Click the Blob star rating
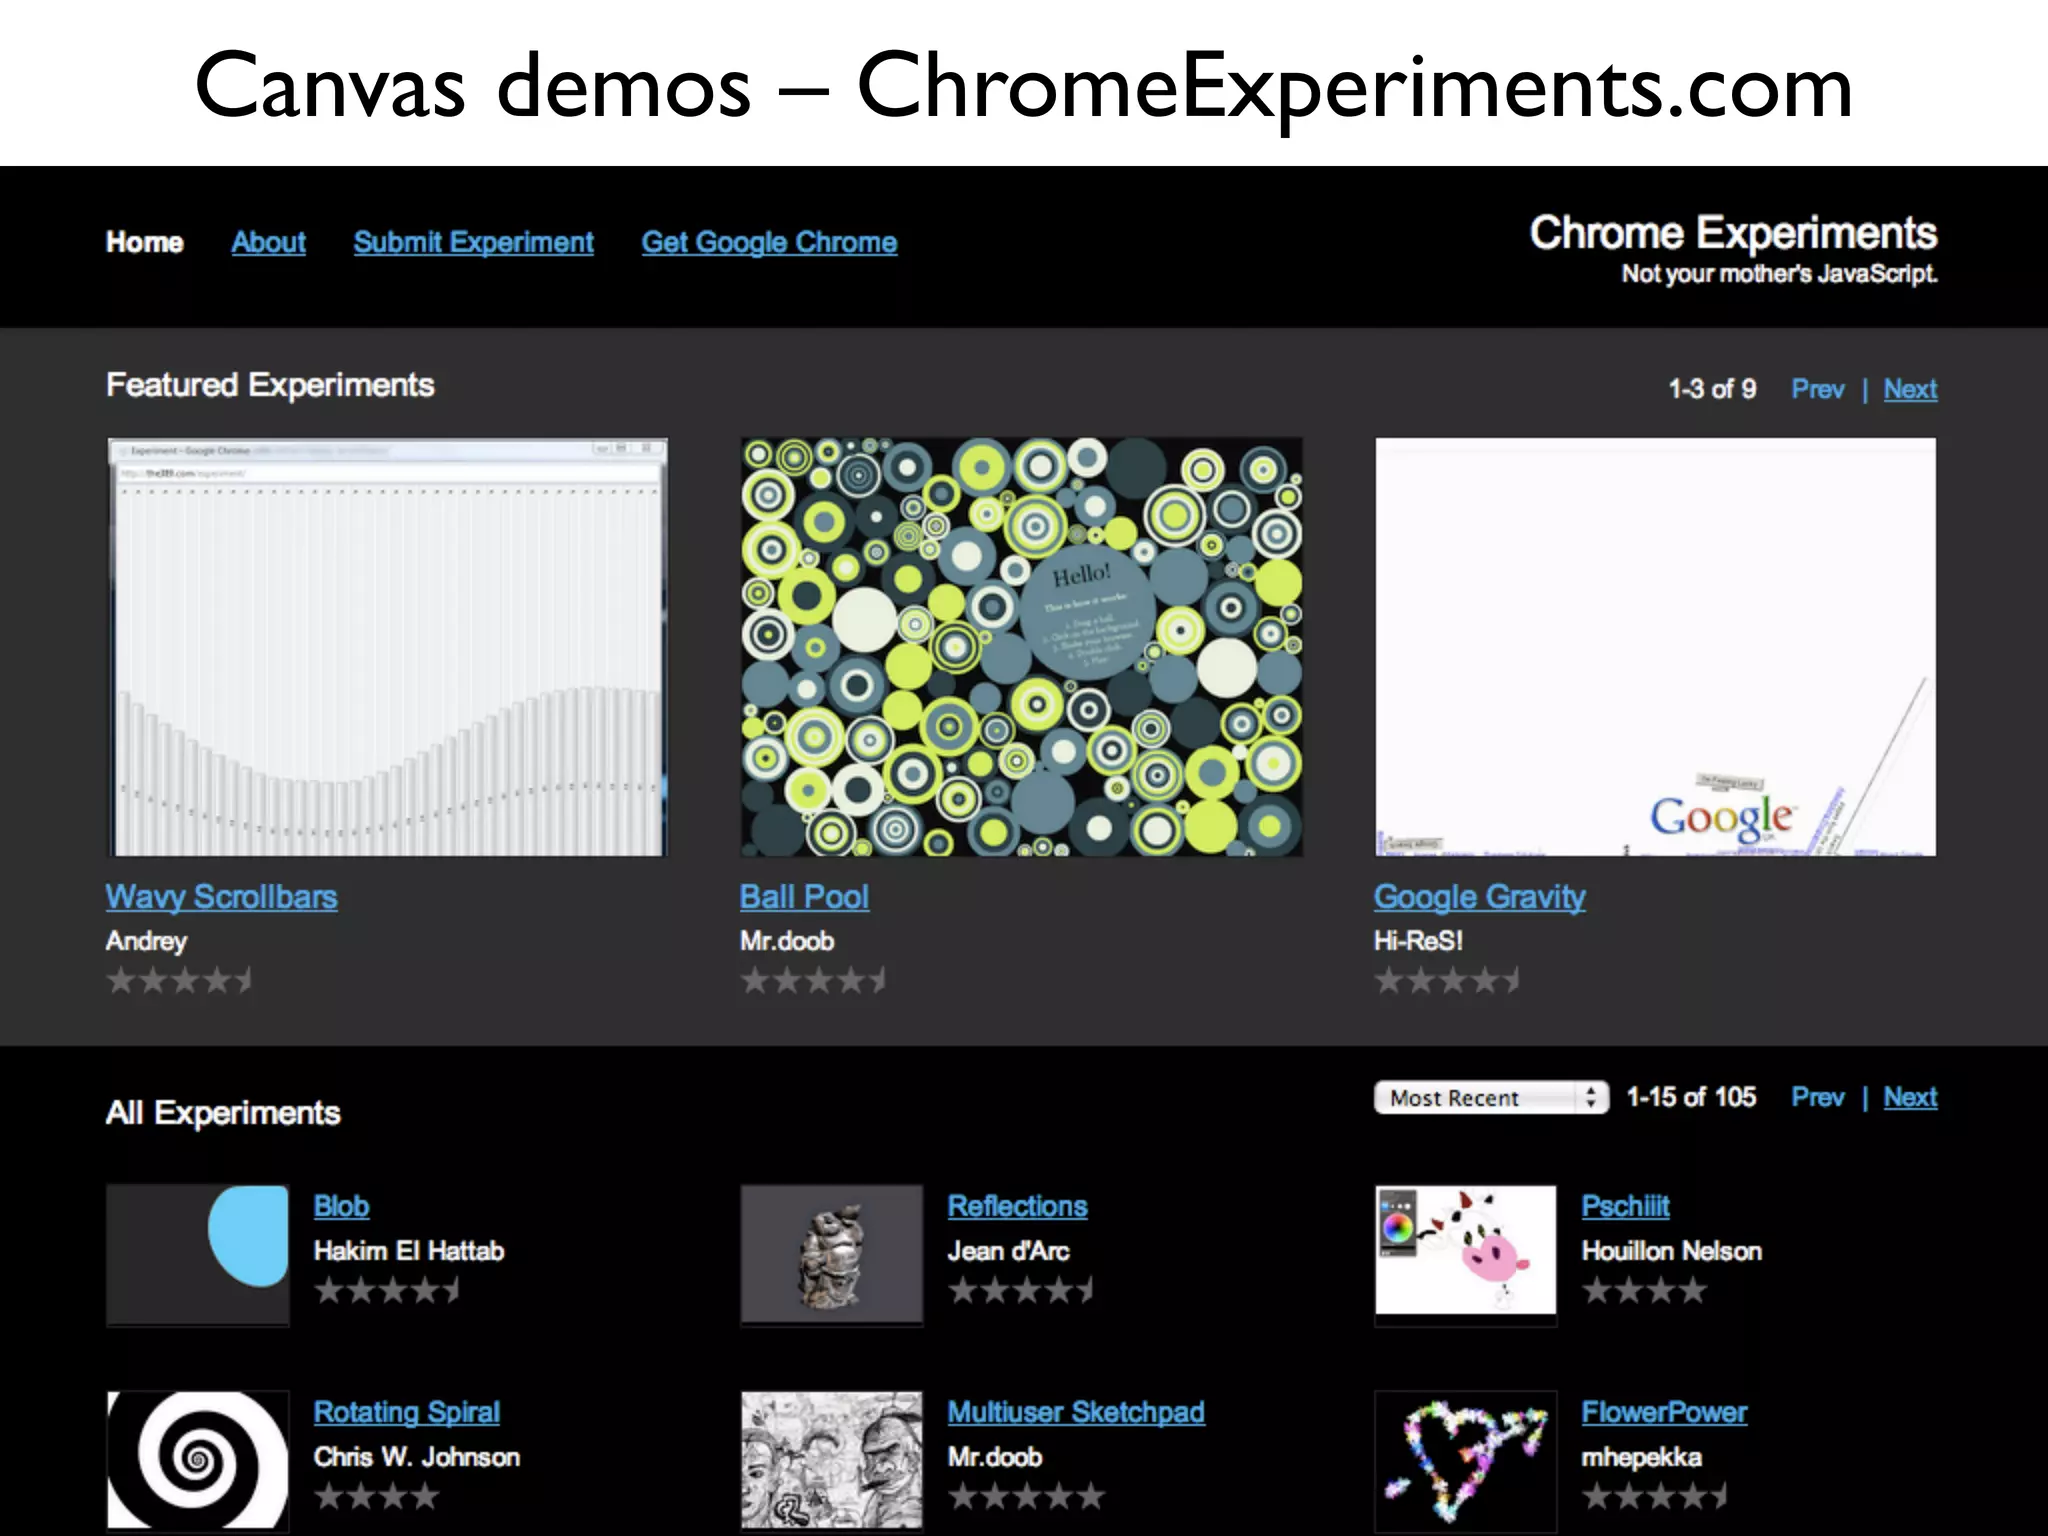Viewport: 2048px width, 1536px height. (x=387, y=1291)
